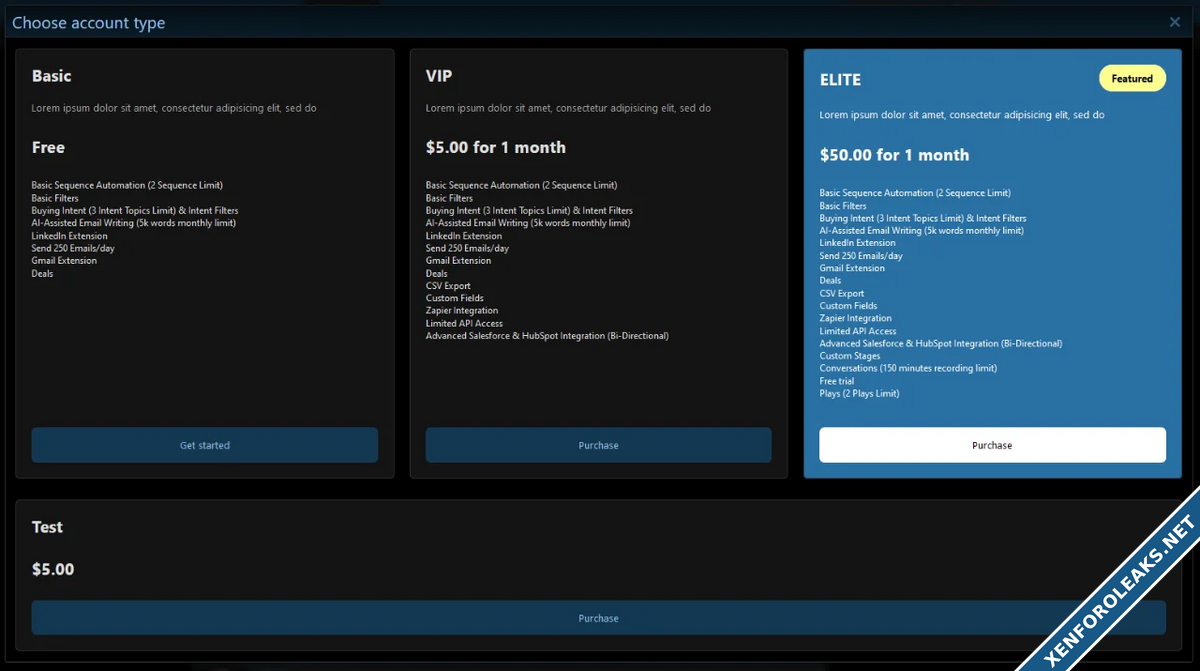Close the Choose account type dialog

click(1175, 22)
